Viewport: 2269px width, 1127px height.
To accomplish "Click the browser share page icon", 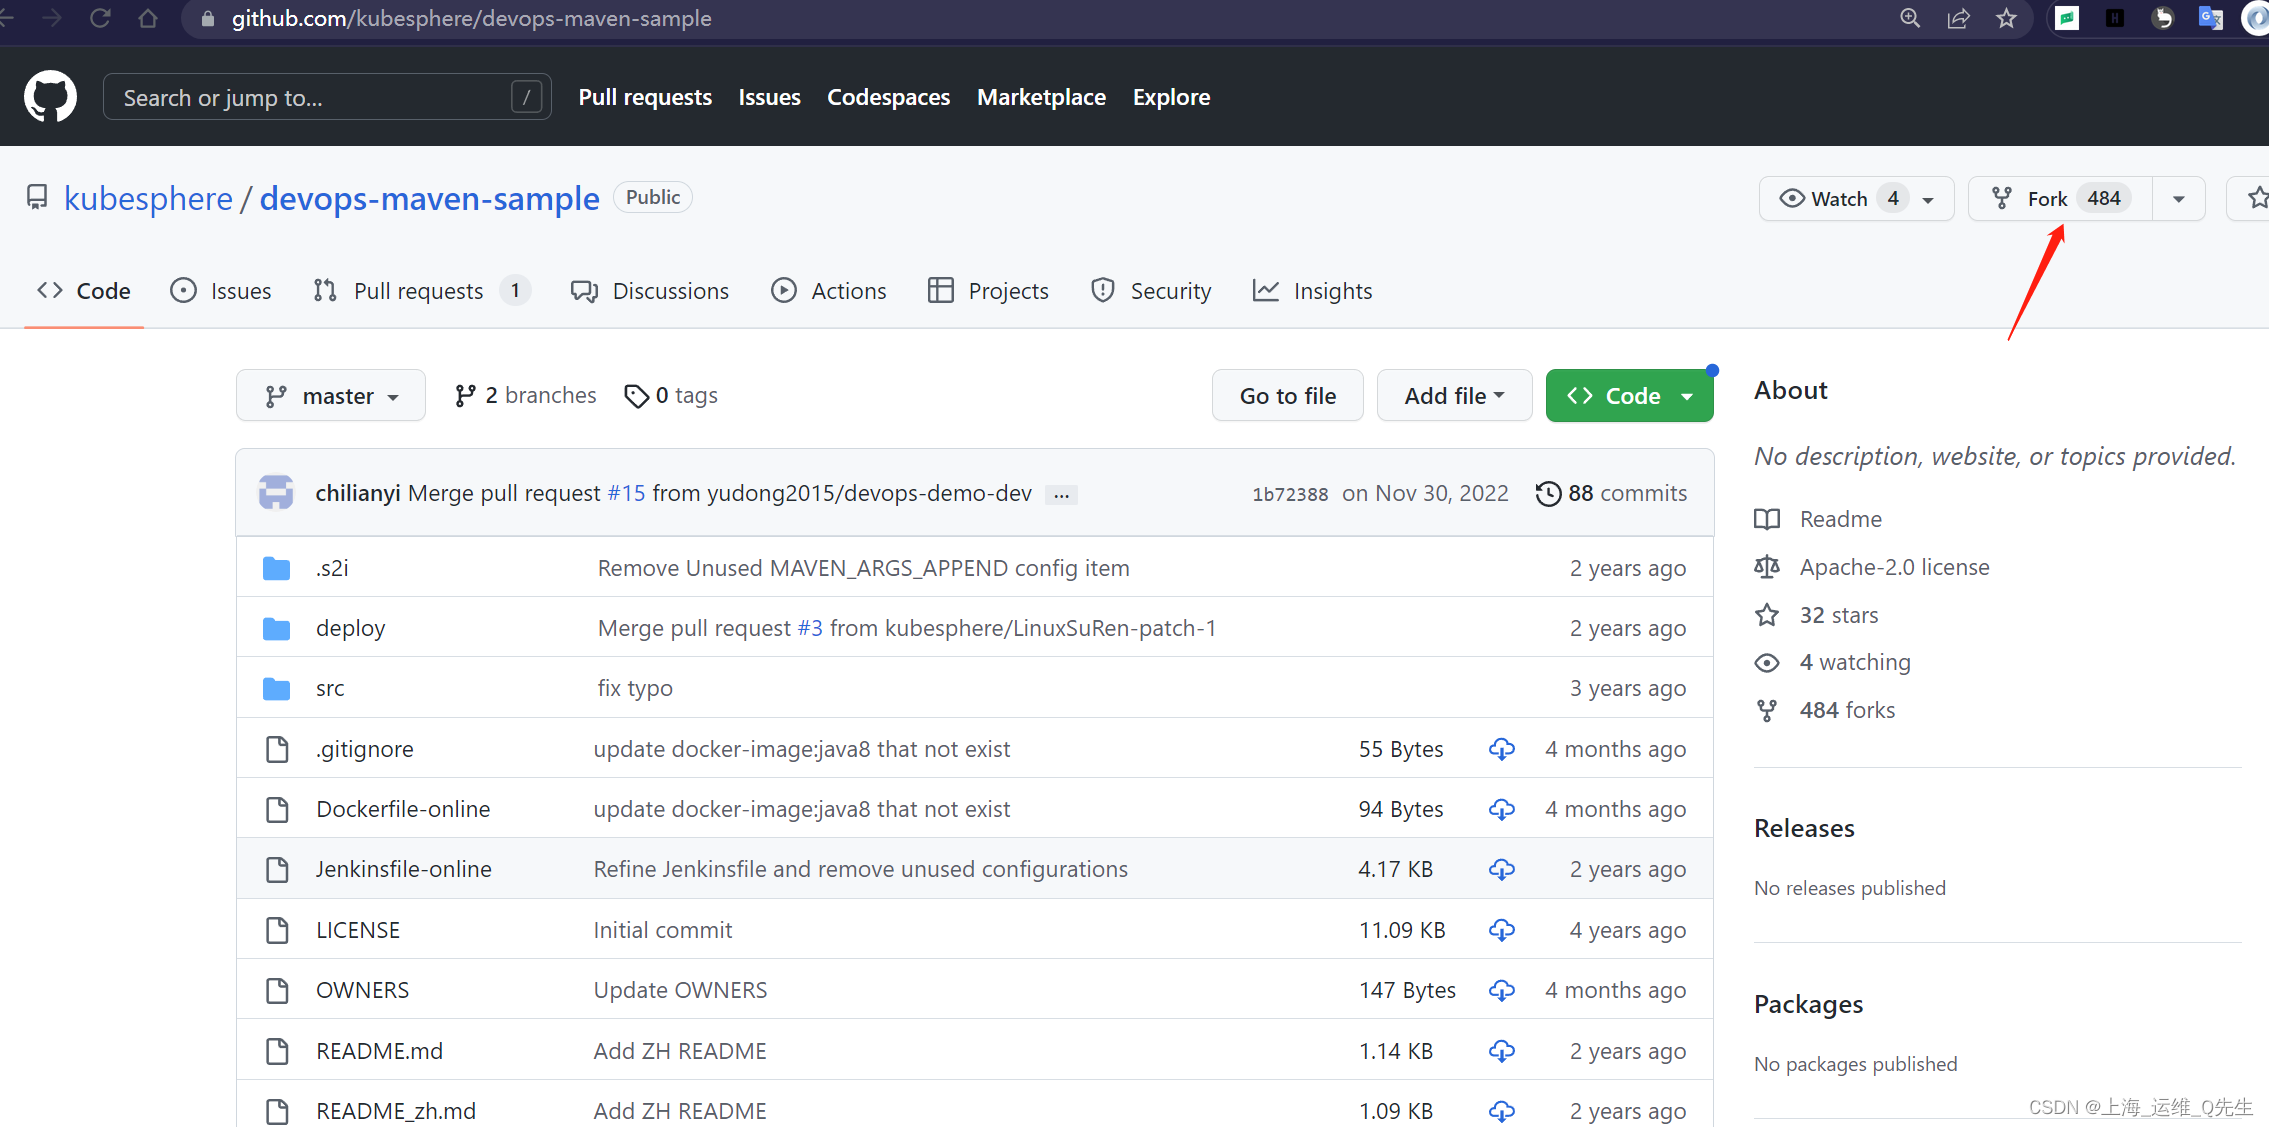I will tap(1958, 18).
